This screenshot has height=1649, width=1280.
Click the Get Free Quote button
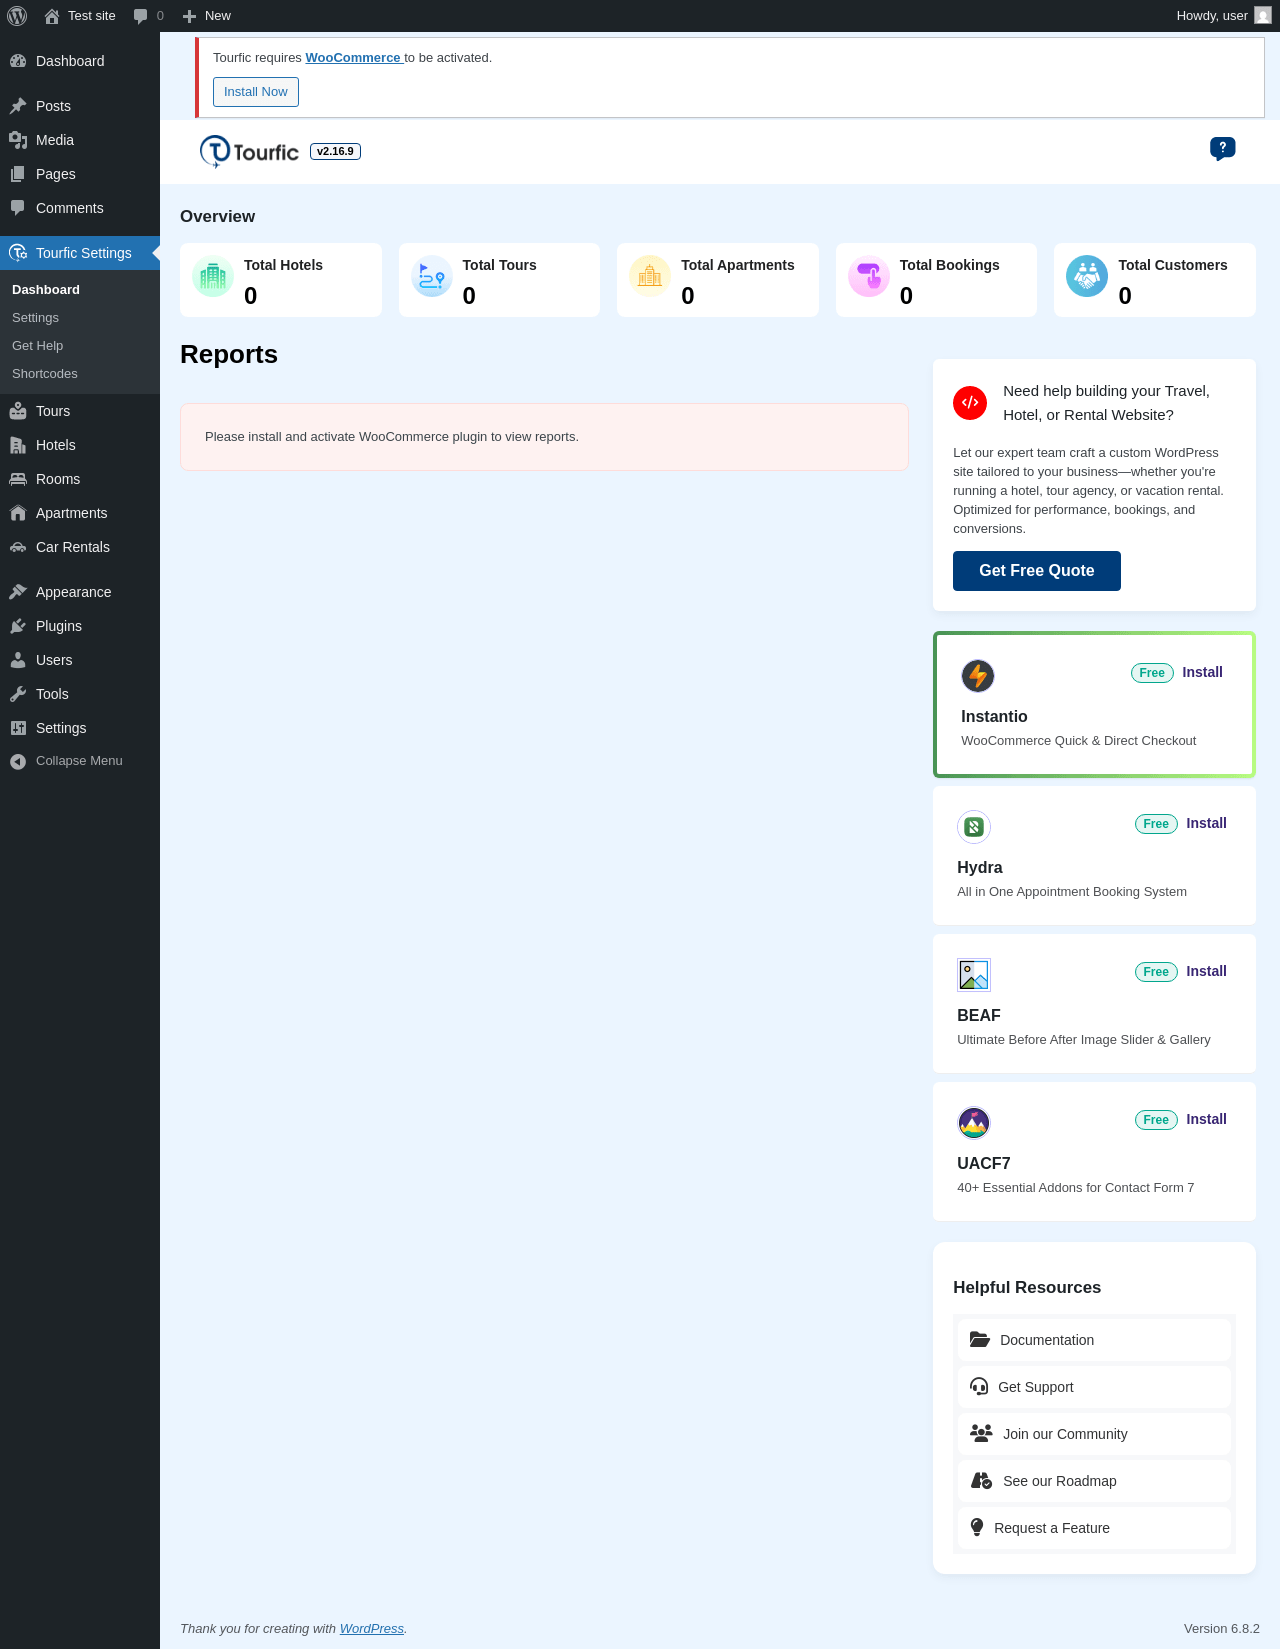pos(1037,571)
